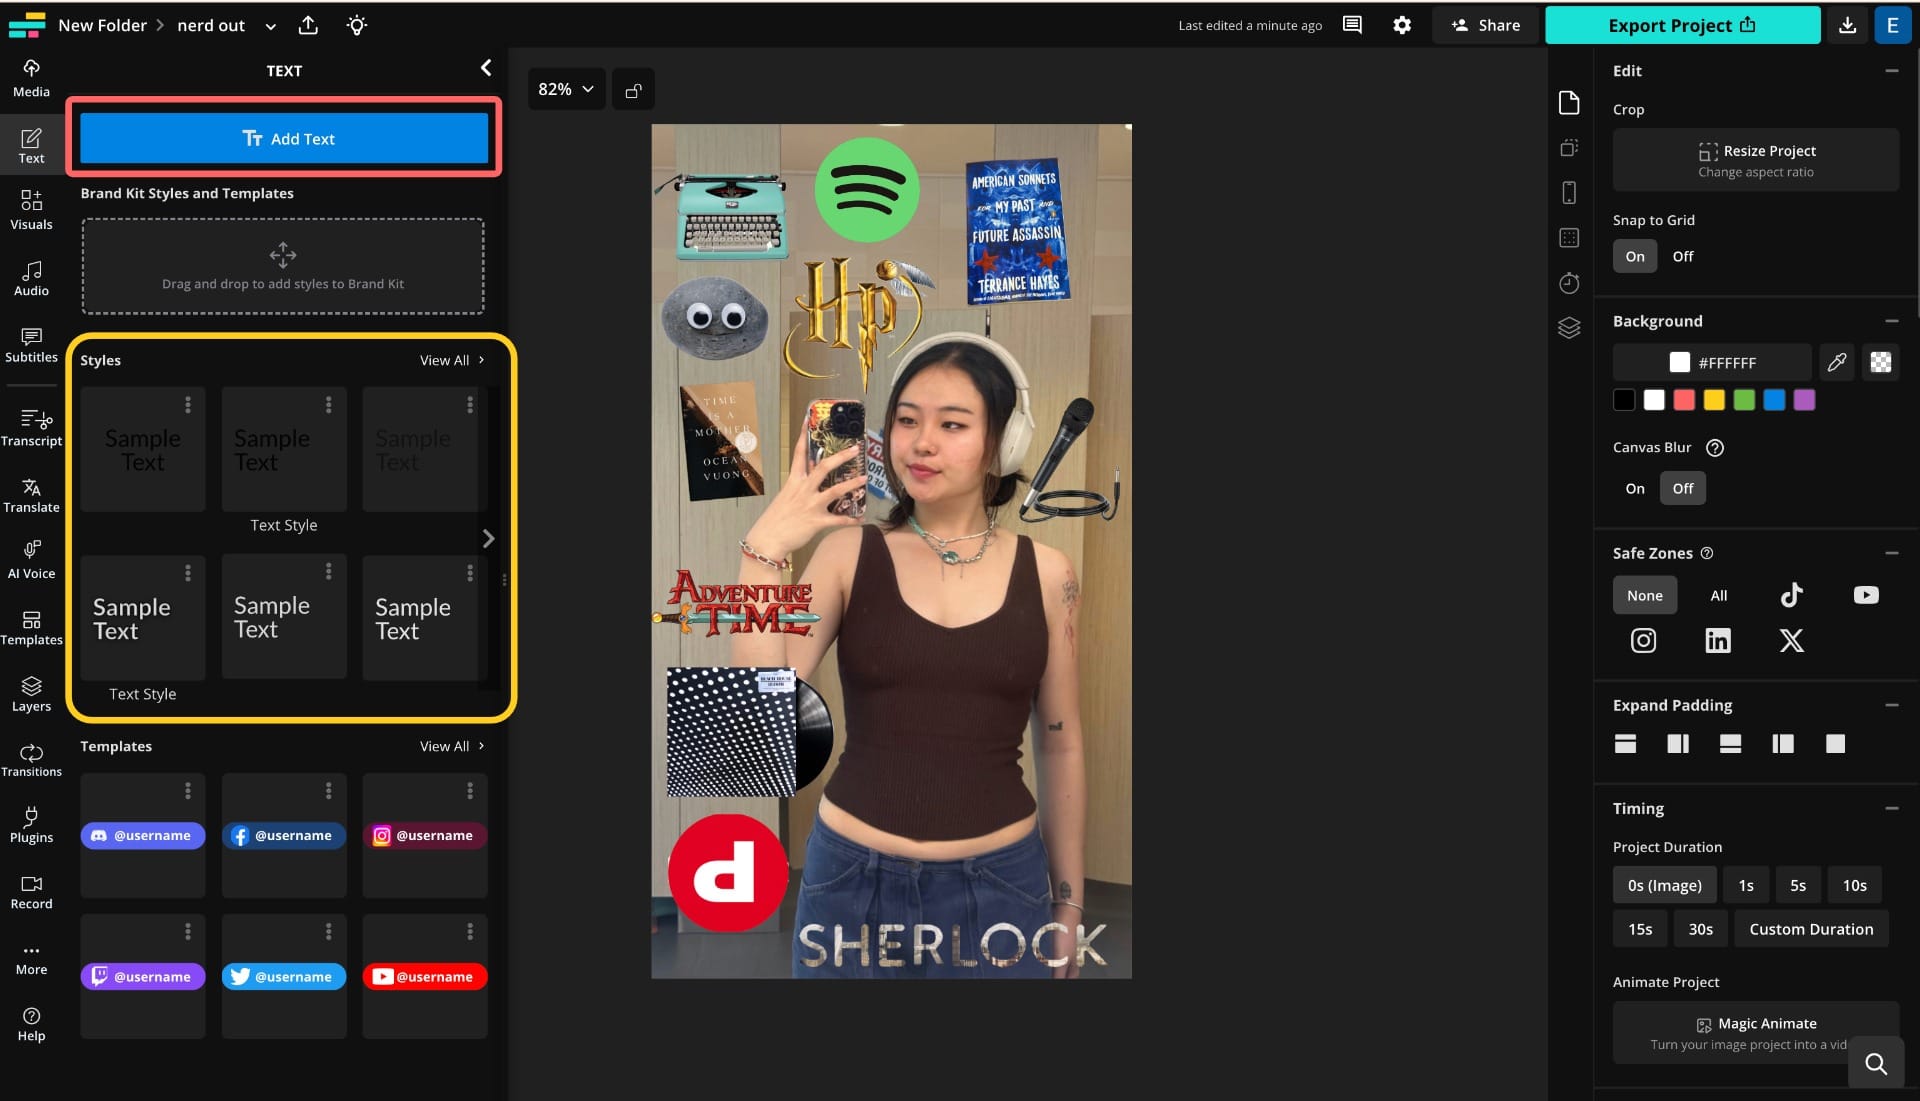Open the Media panel

31,78
